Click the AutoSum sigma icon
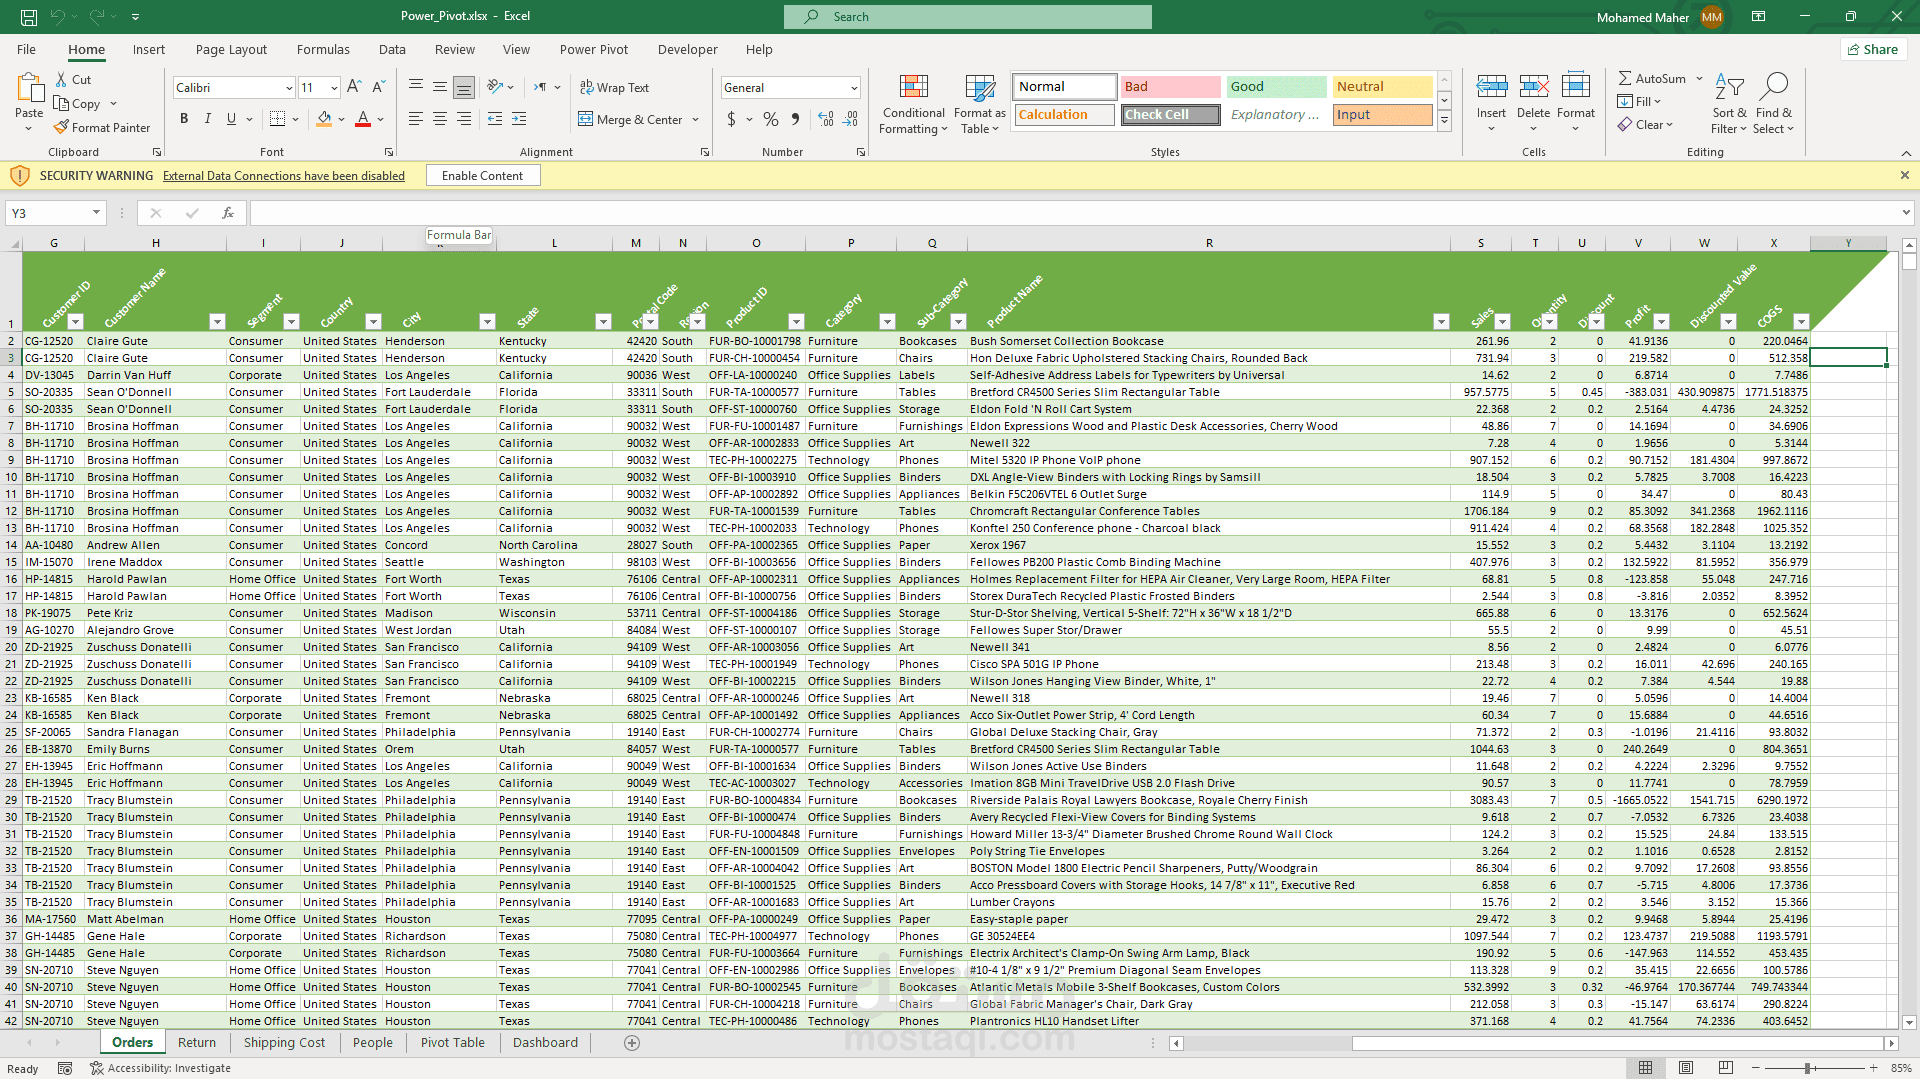1920x1080 pixels. (x=1625, y=78)
